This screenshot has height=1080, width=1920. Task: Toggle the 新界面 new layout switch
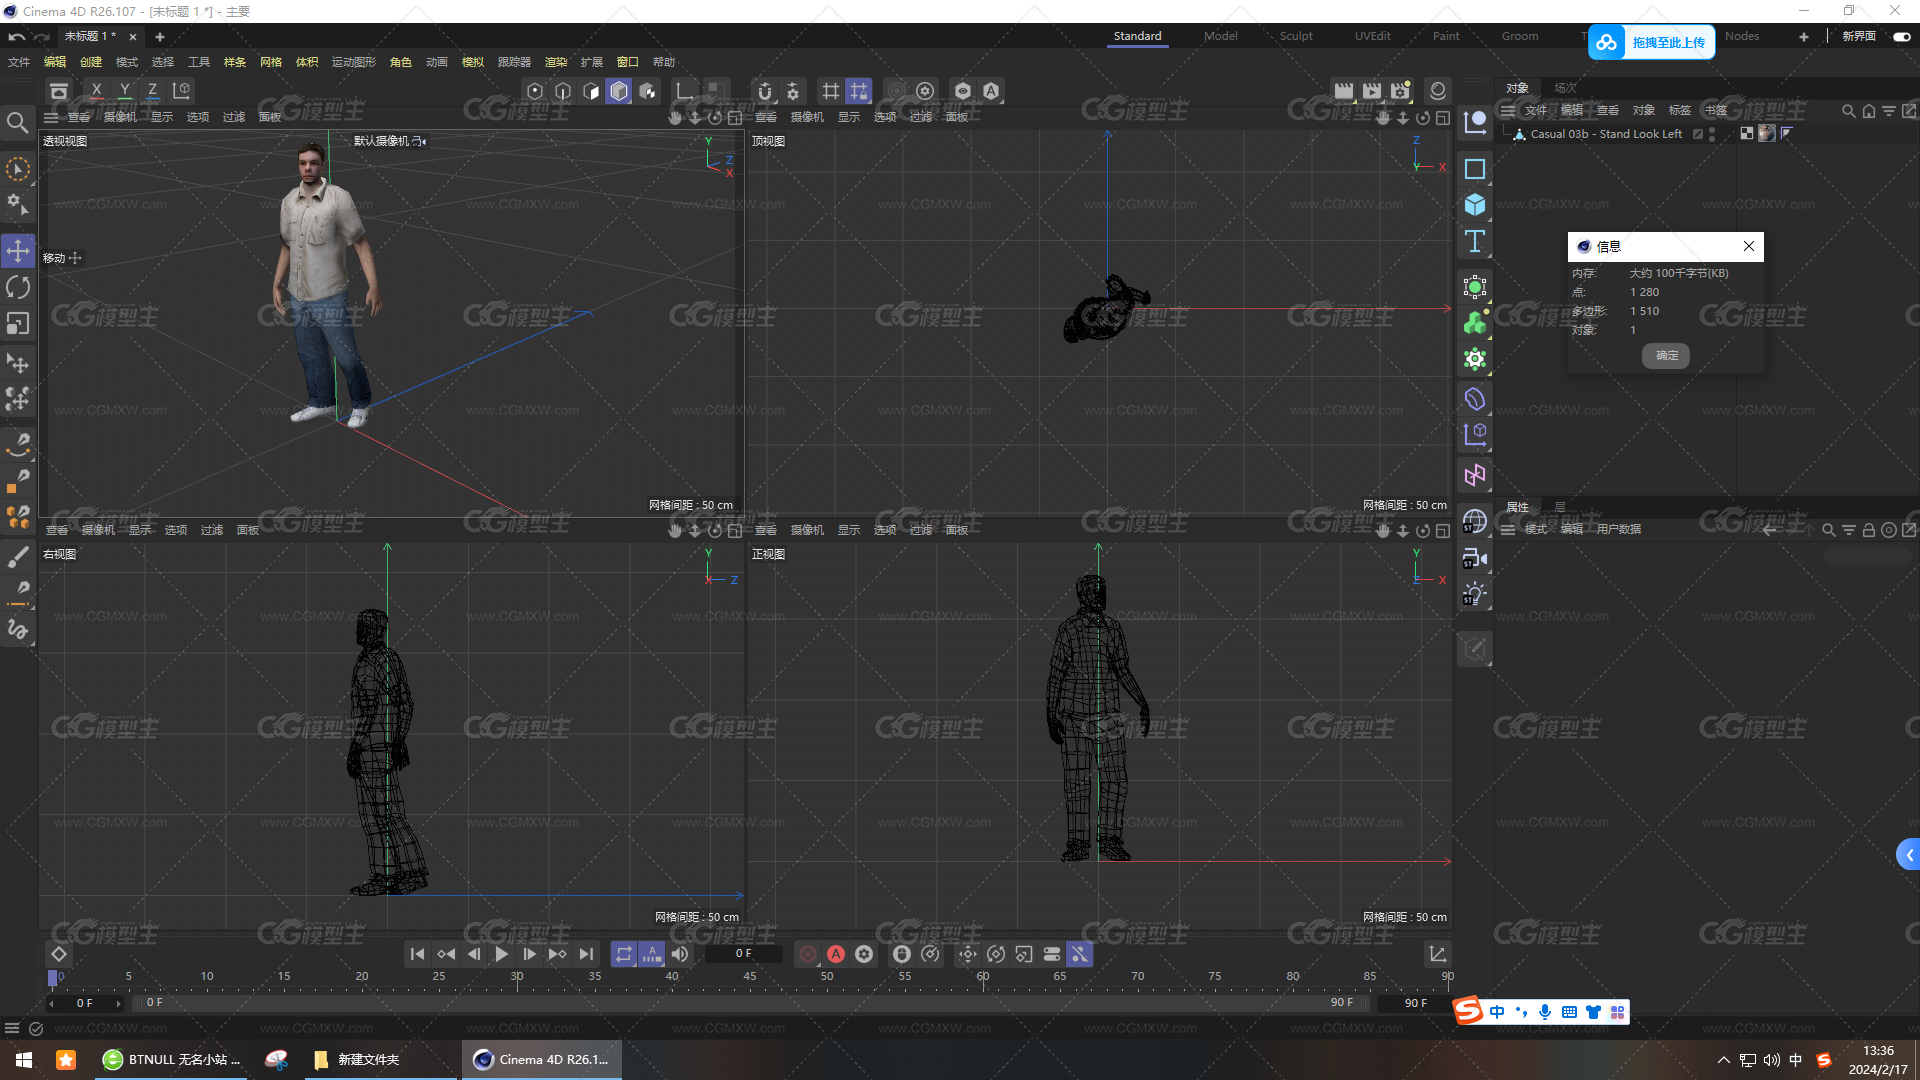[1902, 37]
